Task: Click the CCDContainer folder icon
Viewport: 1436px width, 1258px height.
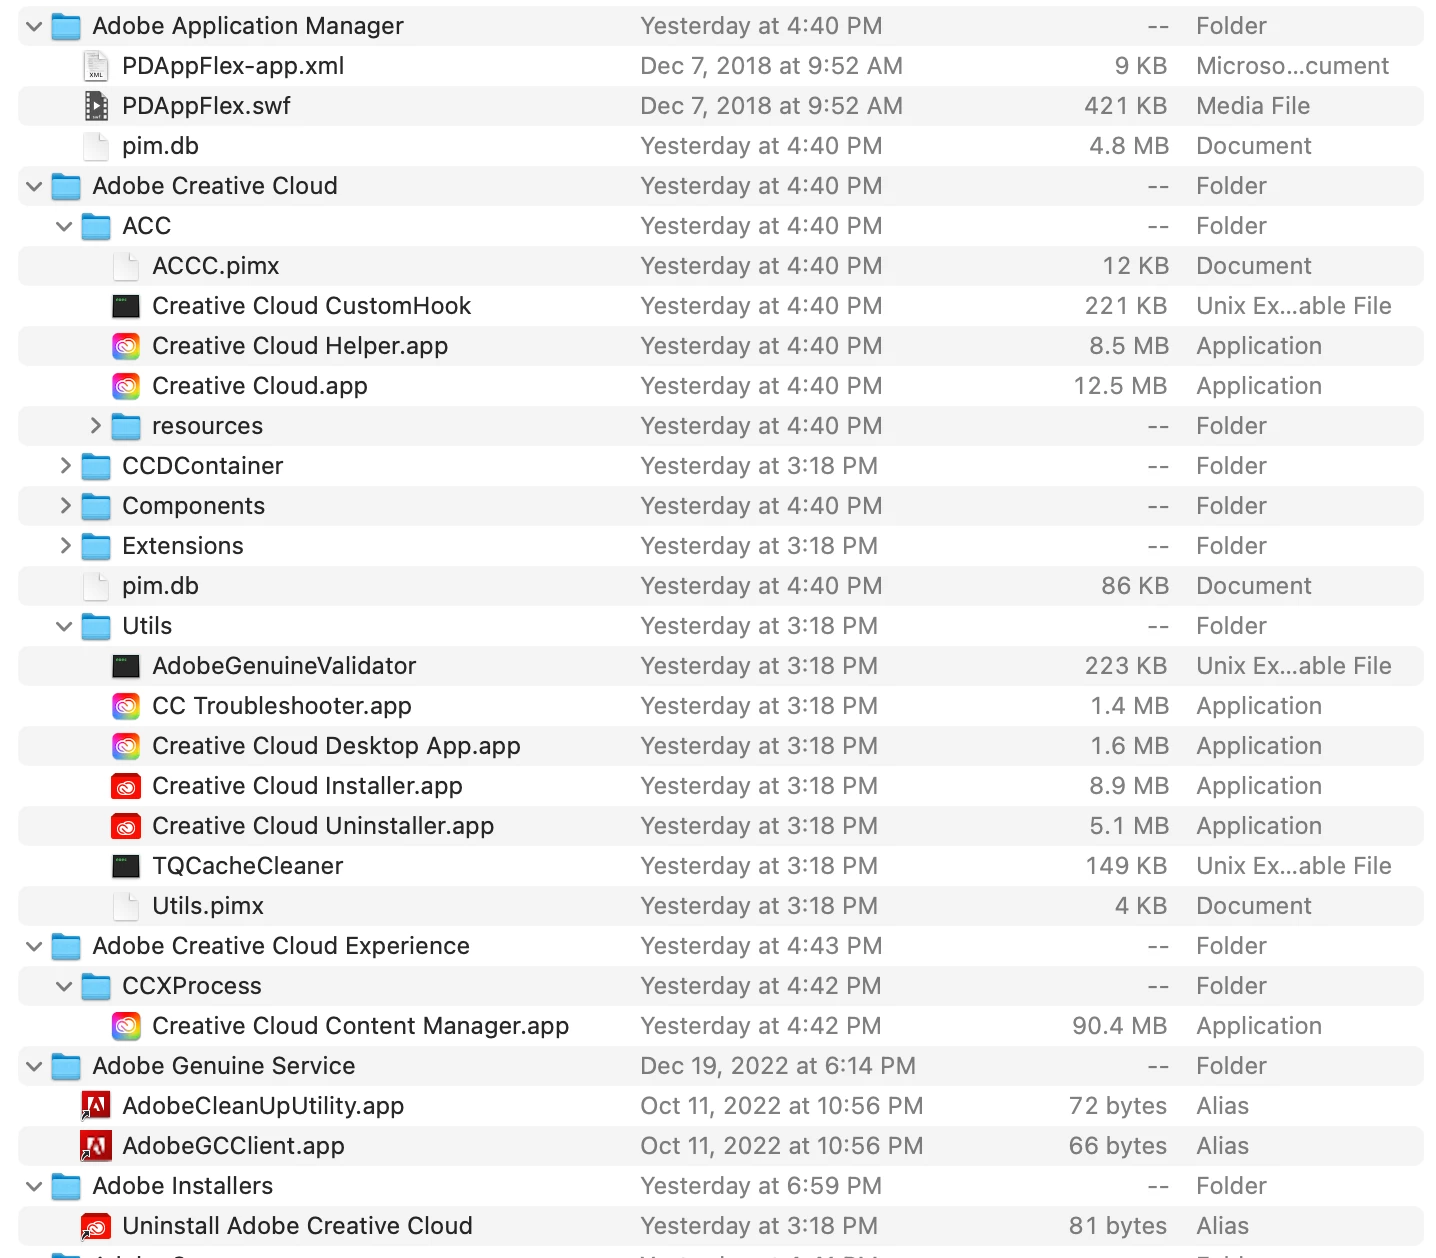Action: [x=96, y=466]
